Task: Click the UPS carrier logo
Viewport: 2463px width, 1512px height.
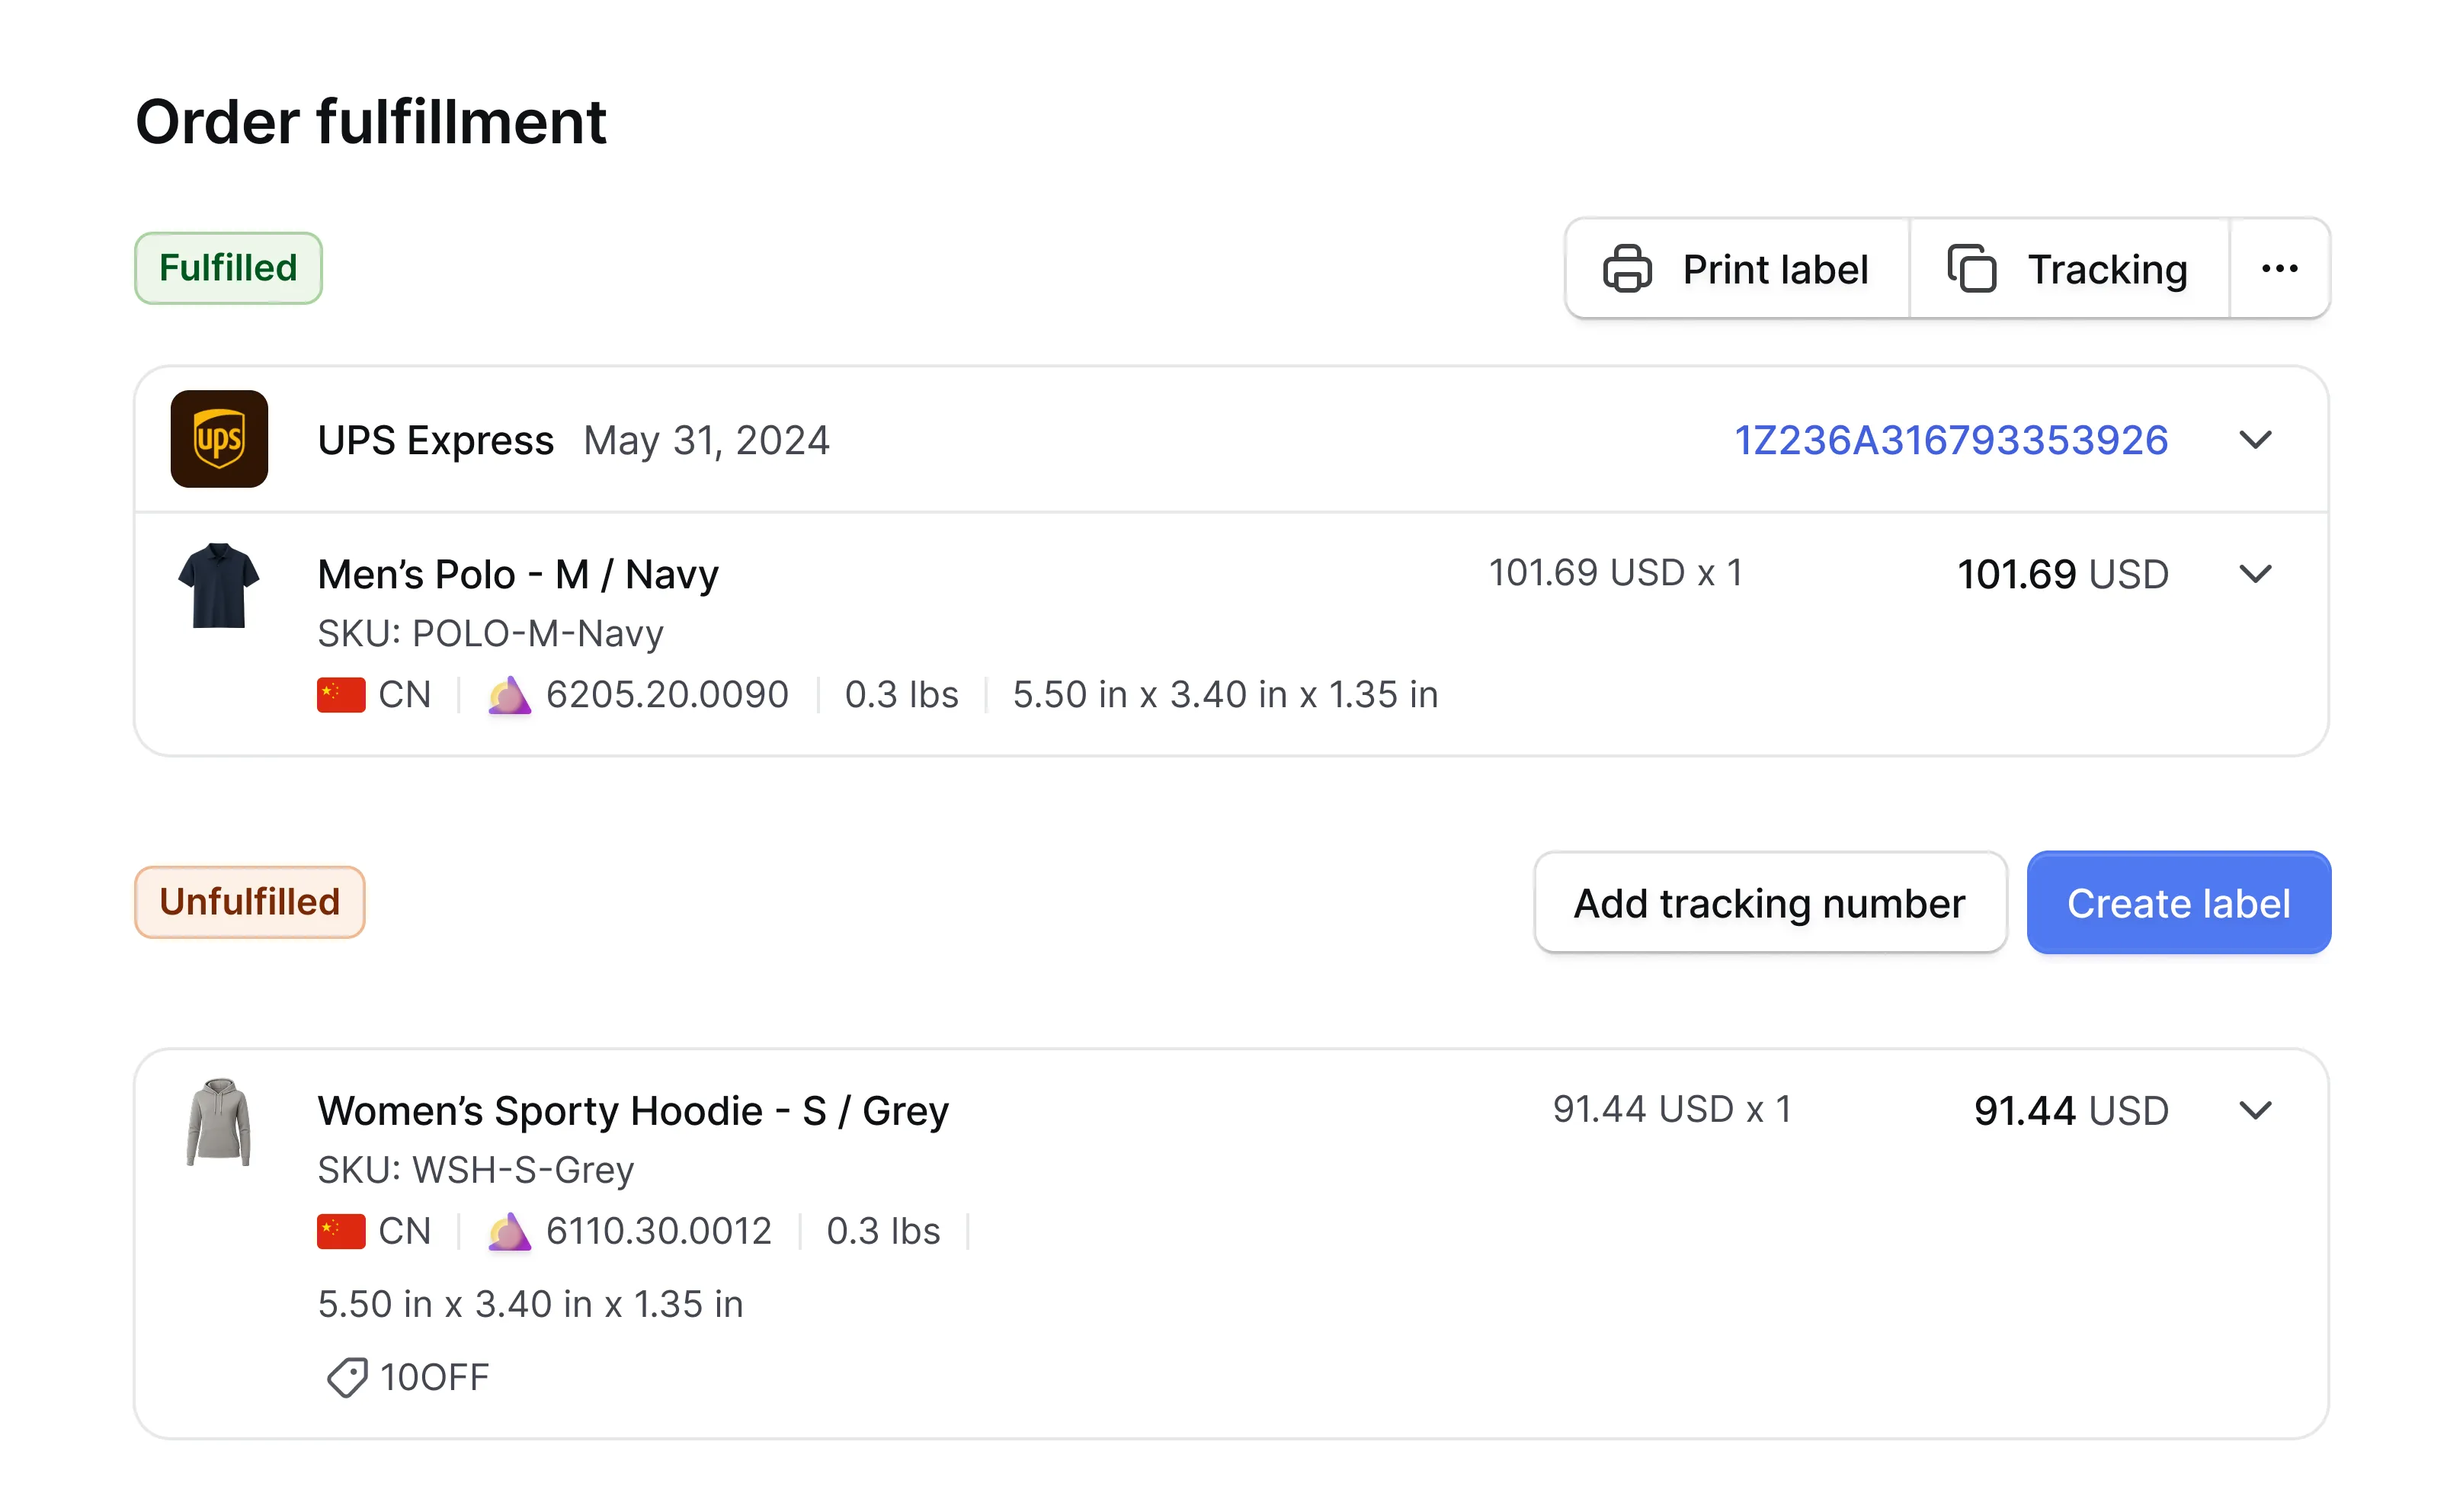Action: (x=221, y=440)
